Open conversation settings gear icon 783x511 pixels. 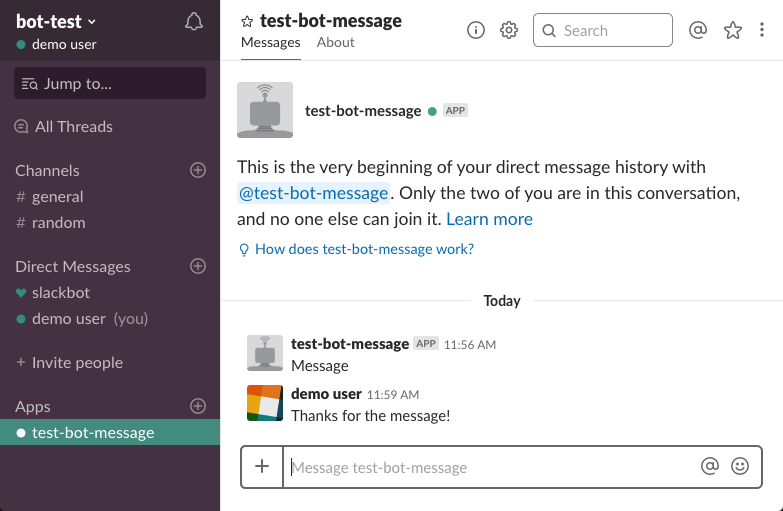click(x=509, y=30)
